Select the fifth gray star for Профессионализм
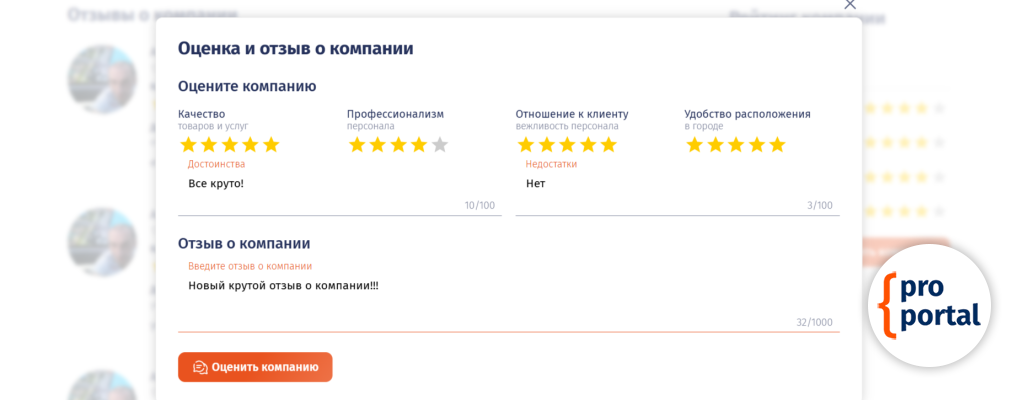 [439, 145]
